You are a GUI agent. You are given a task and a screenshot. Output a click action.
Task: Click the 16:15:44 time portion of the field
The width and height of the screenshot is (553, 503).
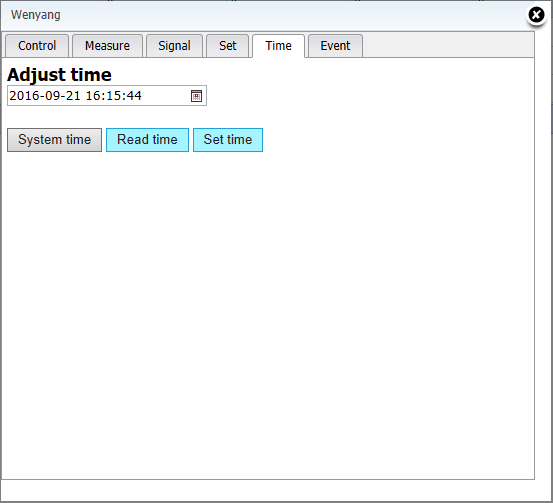(x=114, y=96)
